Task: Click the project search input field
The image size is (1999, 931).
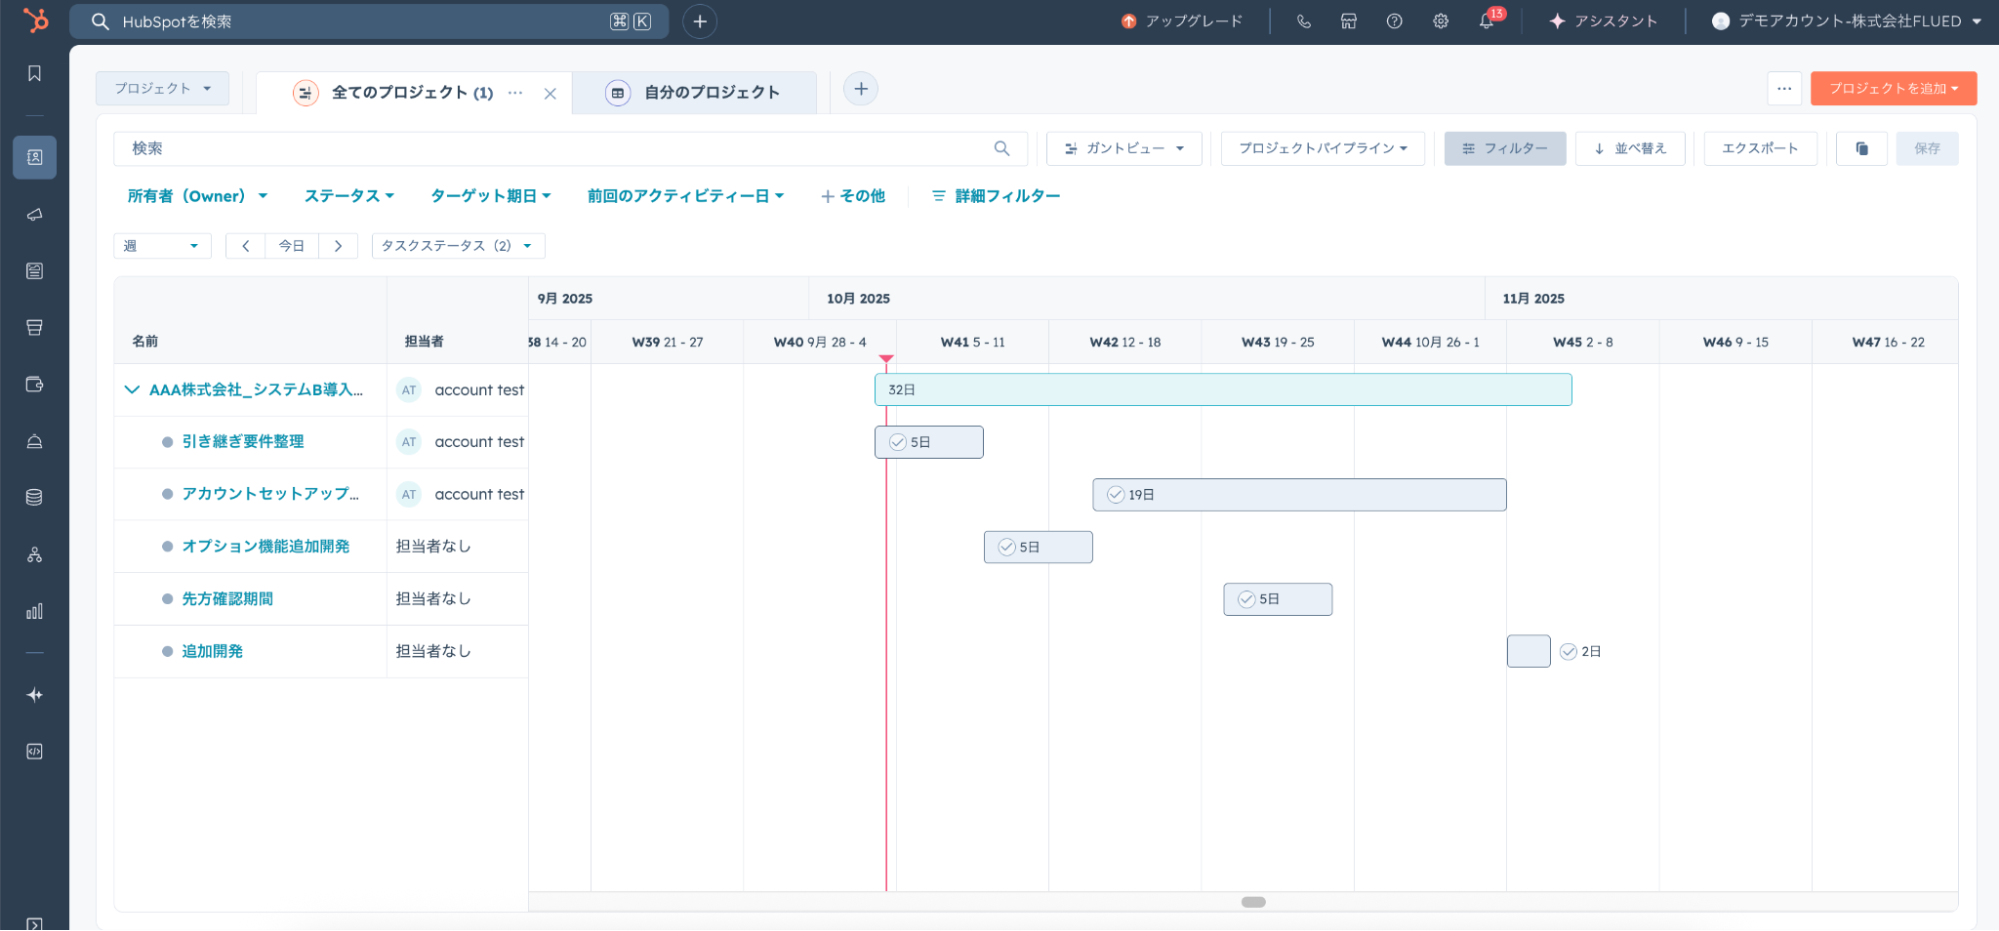Action: pos(560,148)
